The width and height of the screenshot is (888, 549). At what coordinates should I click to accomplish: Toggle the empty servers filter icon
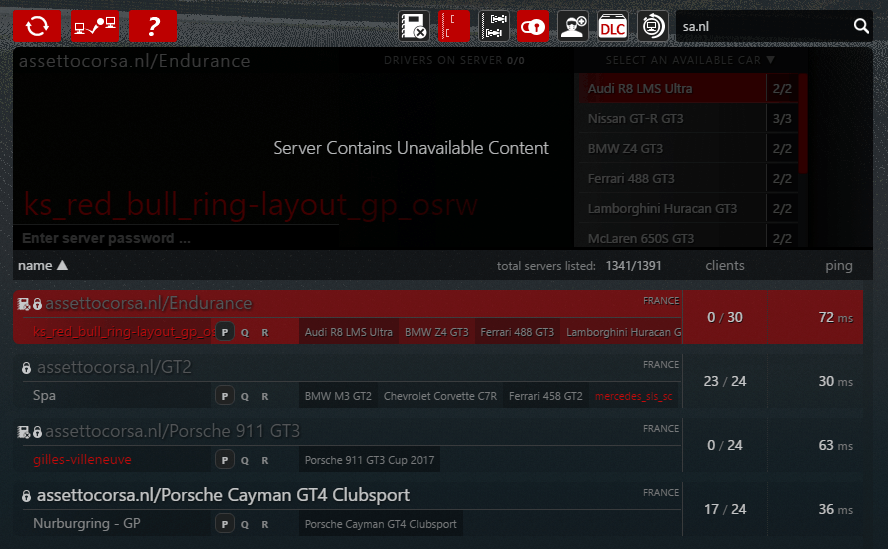click(x=454, y=26)
